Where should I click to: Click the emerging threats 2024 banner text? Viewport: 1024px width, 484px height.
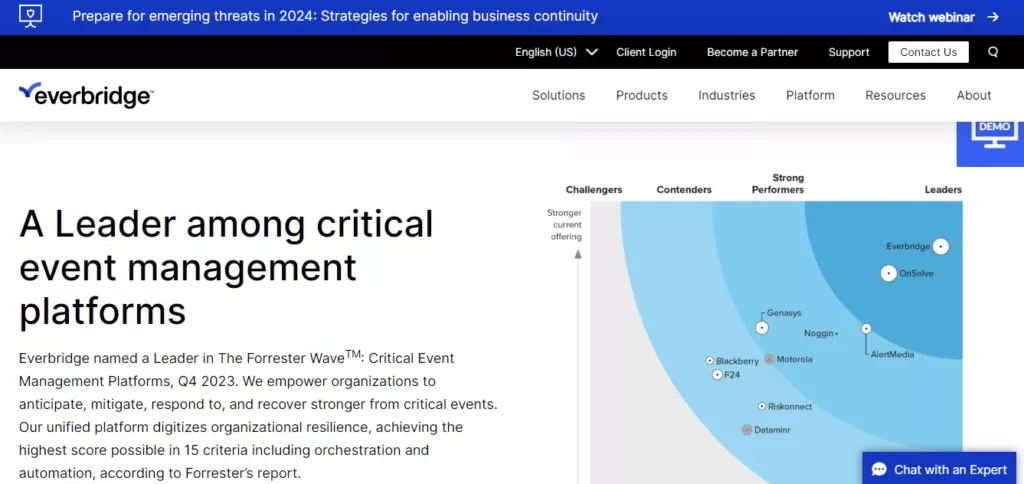click(x=335, y=16)
